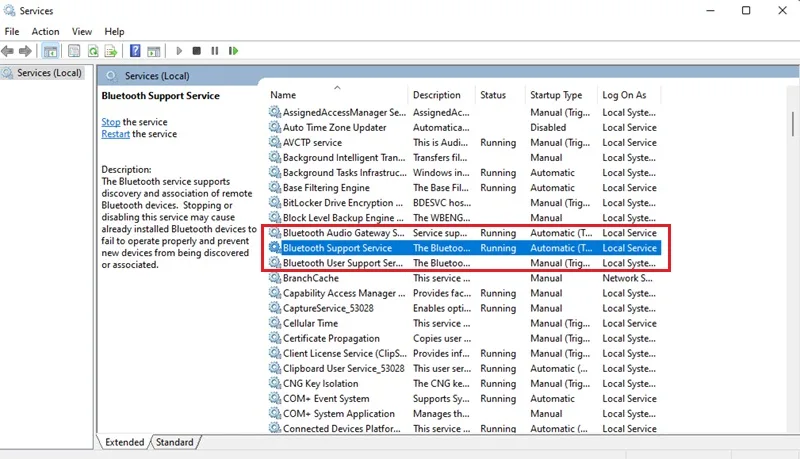Toggle the Show/Hide Console Tree icon
This screenshot has height=459, width=800.
tap(50, 51)
